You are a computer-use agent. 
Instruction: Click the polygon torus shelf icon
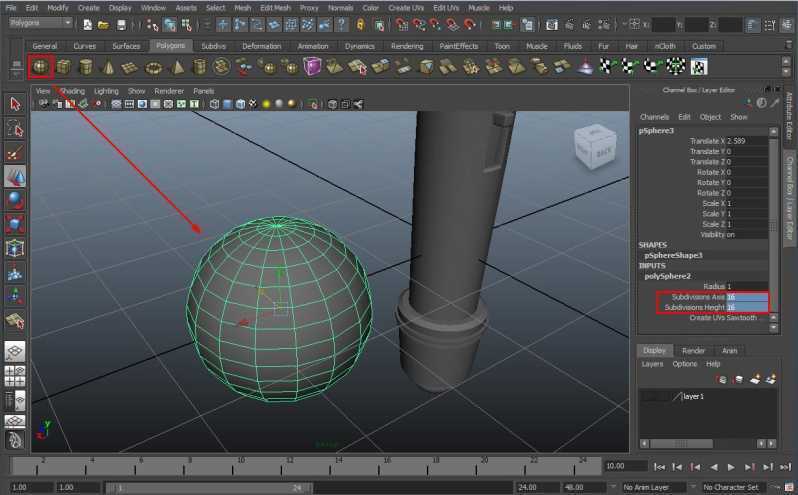153,67
